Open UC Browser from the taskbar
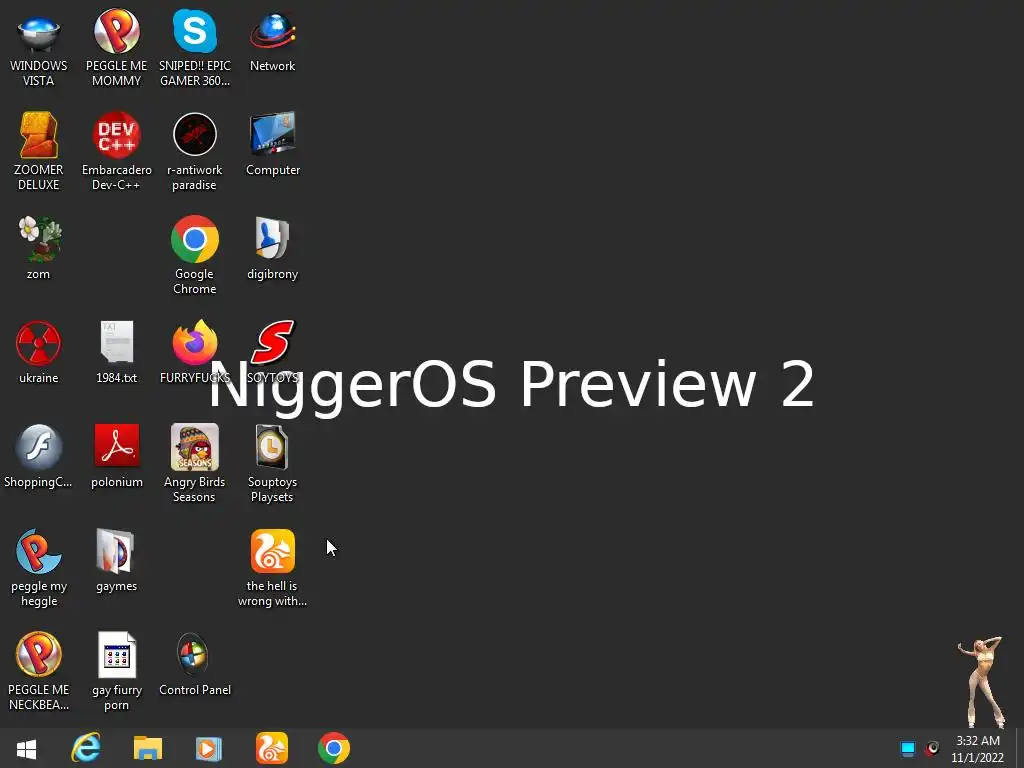The image size is (1024, 768). (272, 748)
